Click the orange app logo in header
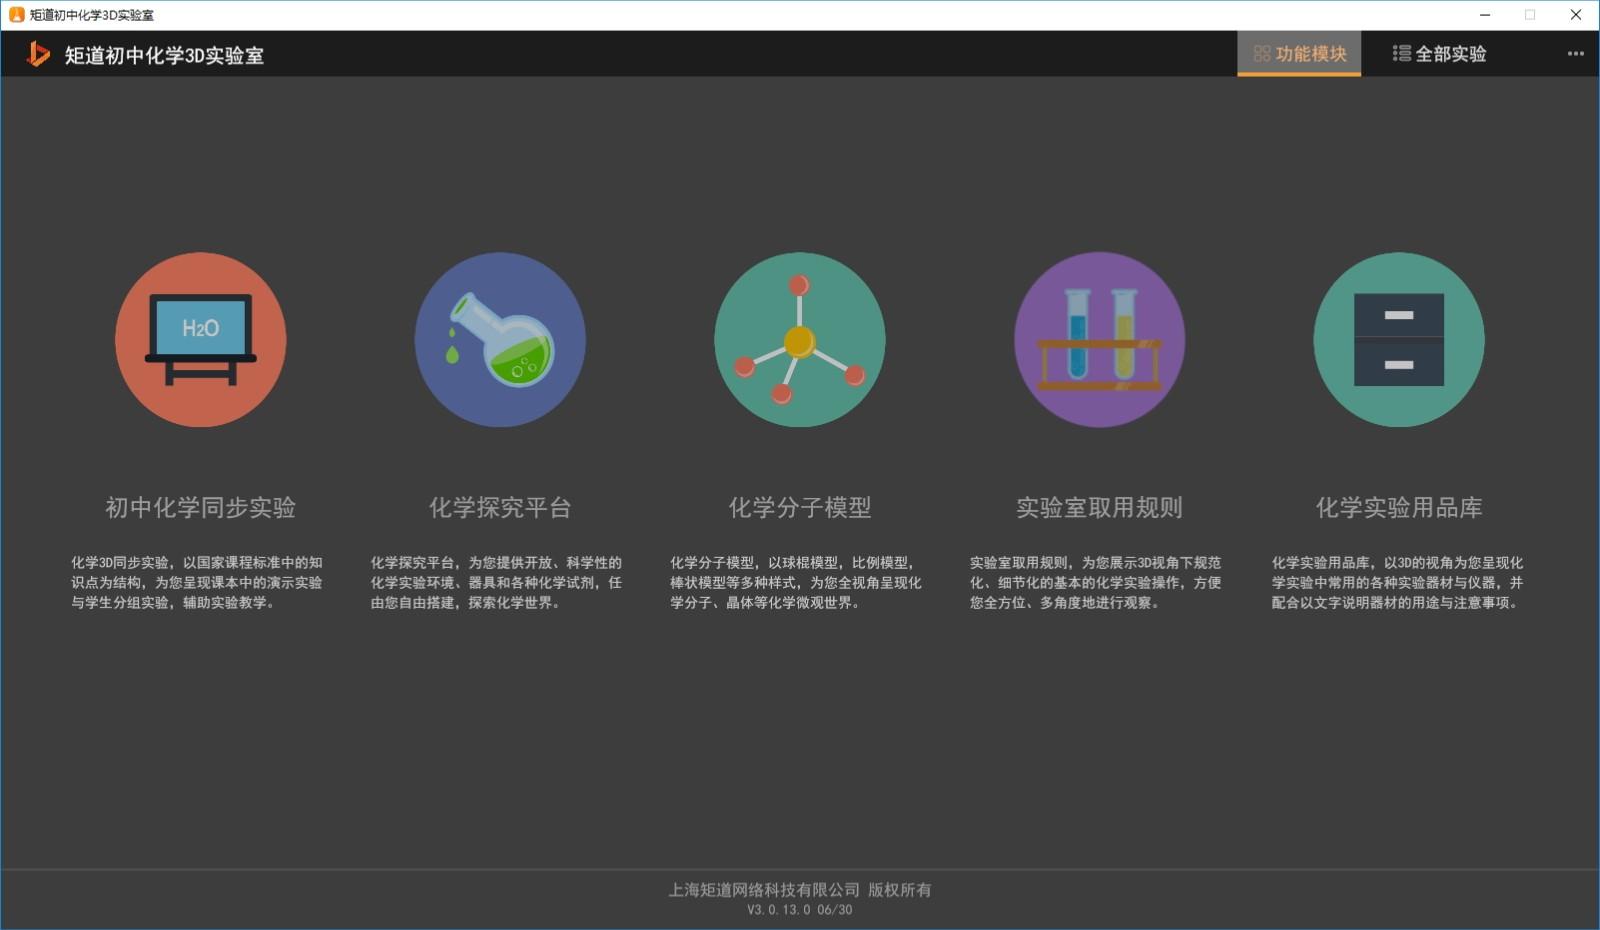 point(38,54)
